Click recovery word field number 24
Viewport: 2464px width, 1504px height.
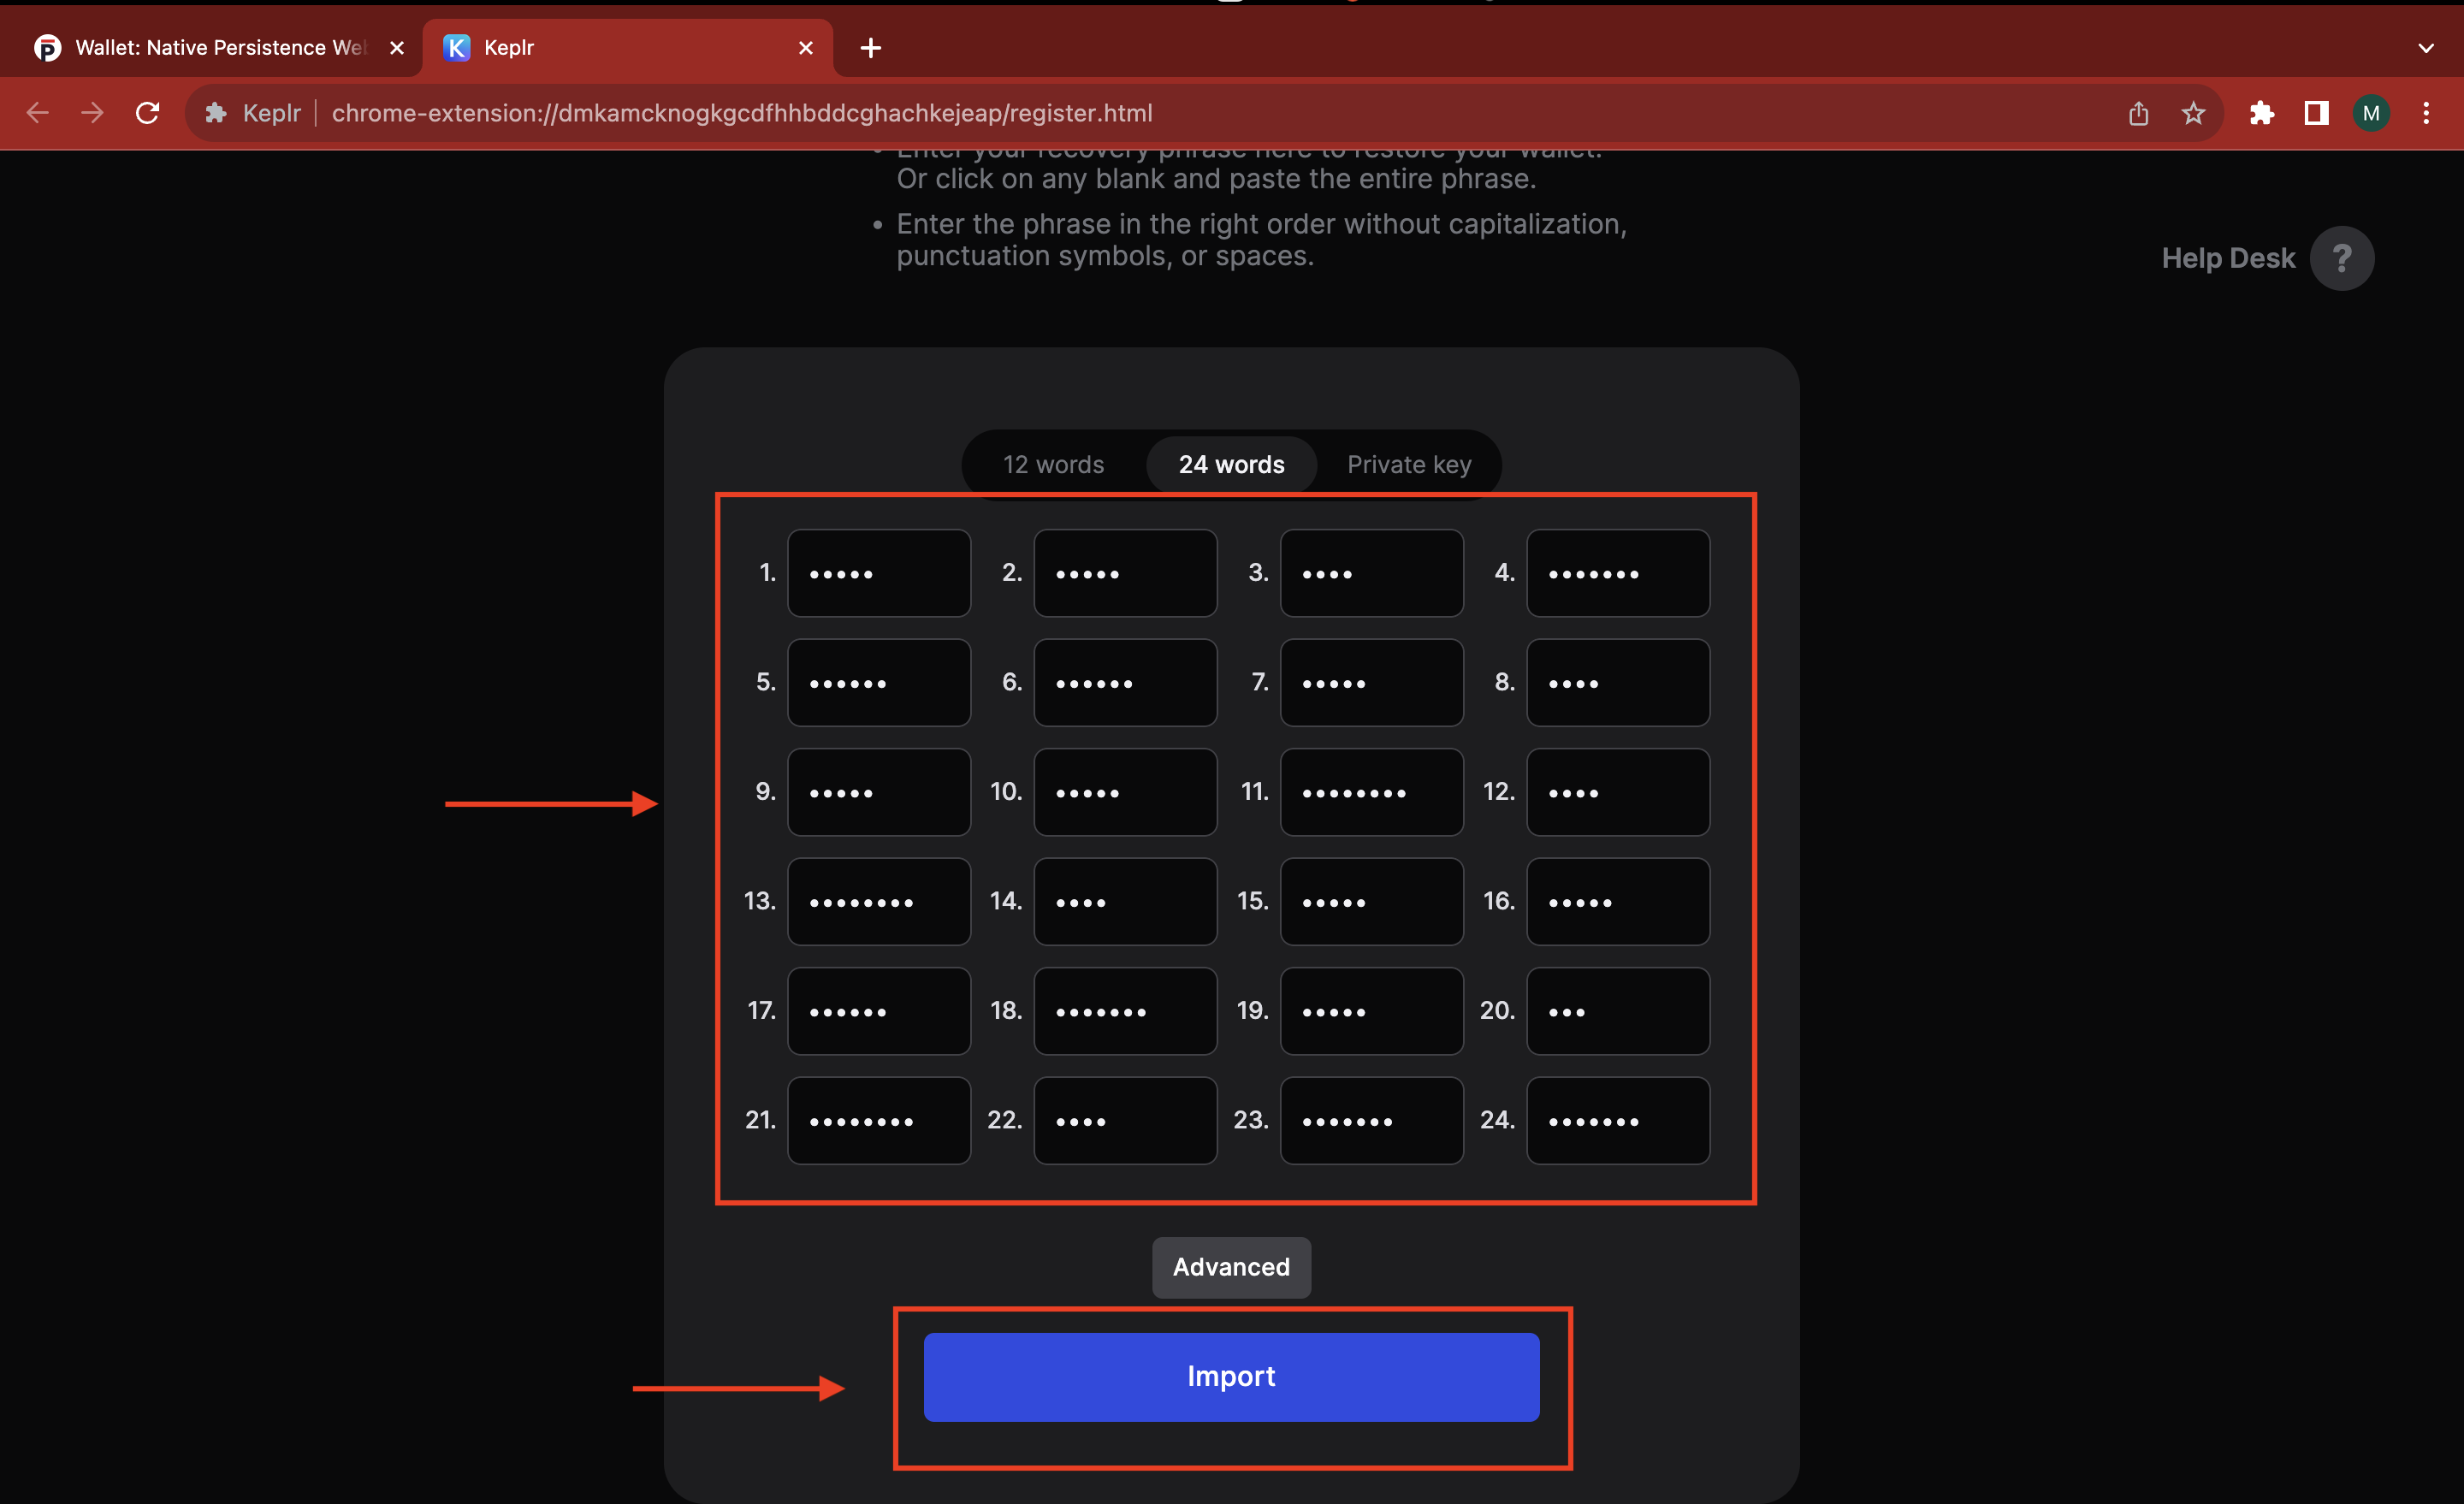pos(1617,1120)
